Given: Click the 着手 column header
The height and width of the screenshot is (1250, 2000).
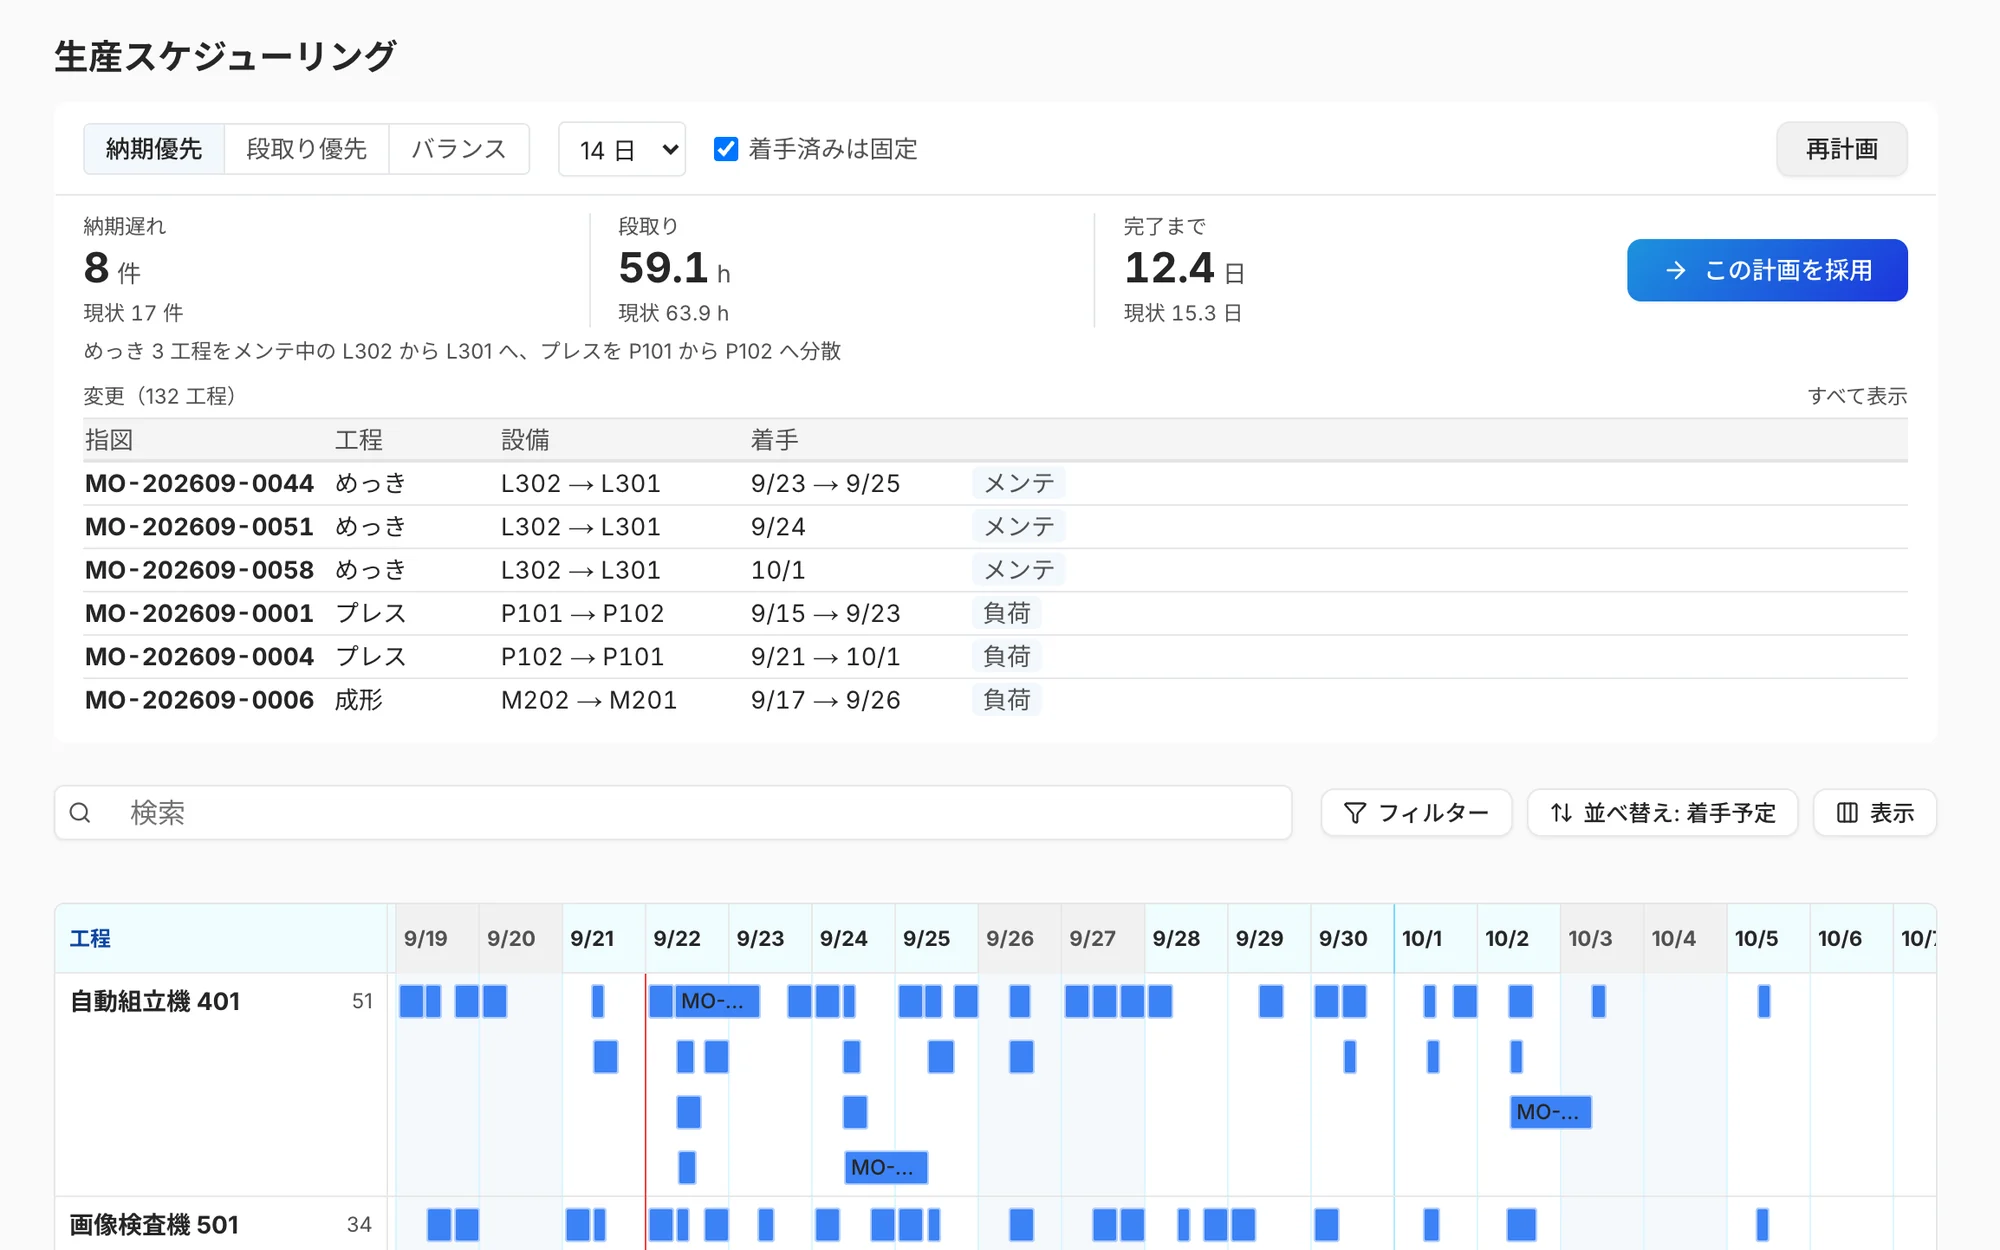Looking at the screenshot, I should (x=775, y=440).
